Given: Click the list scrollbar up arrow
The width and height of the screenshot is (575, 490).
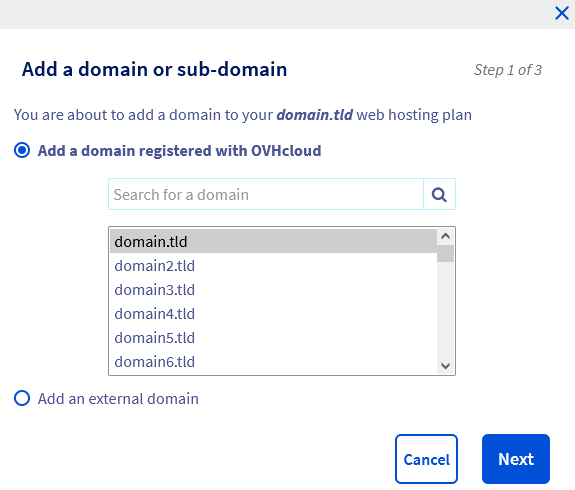Looking at the screenshot, I should click(x=446, y=237).
